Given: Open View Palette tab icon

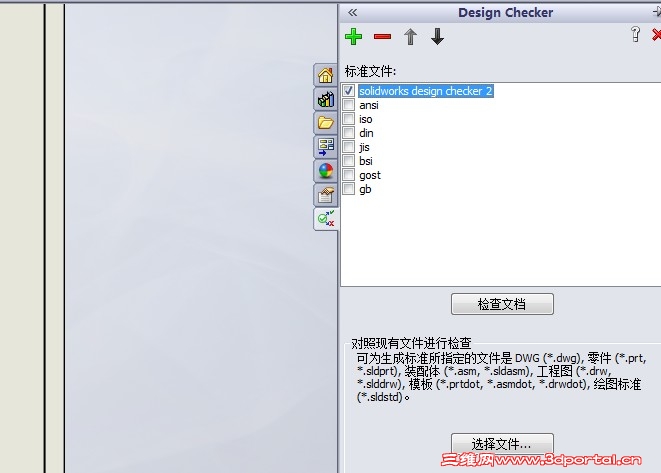Looking at the screenshot, I should 325,147.
